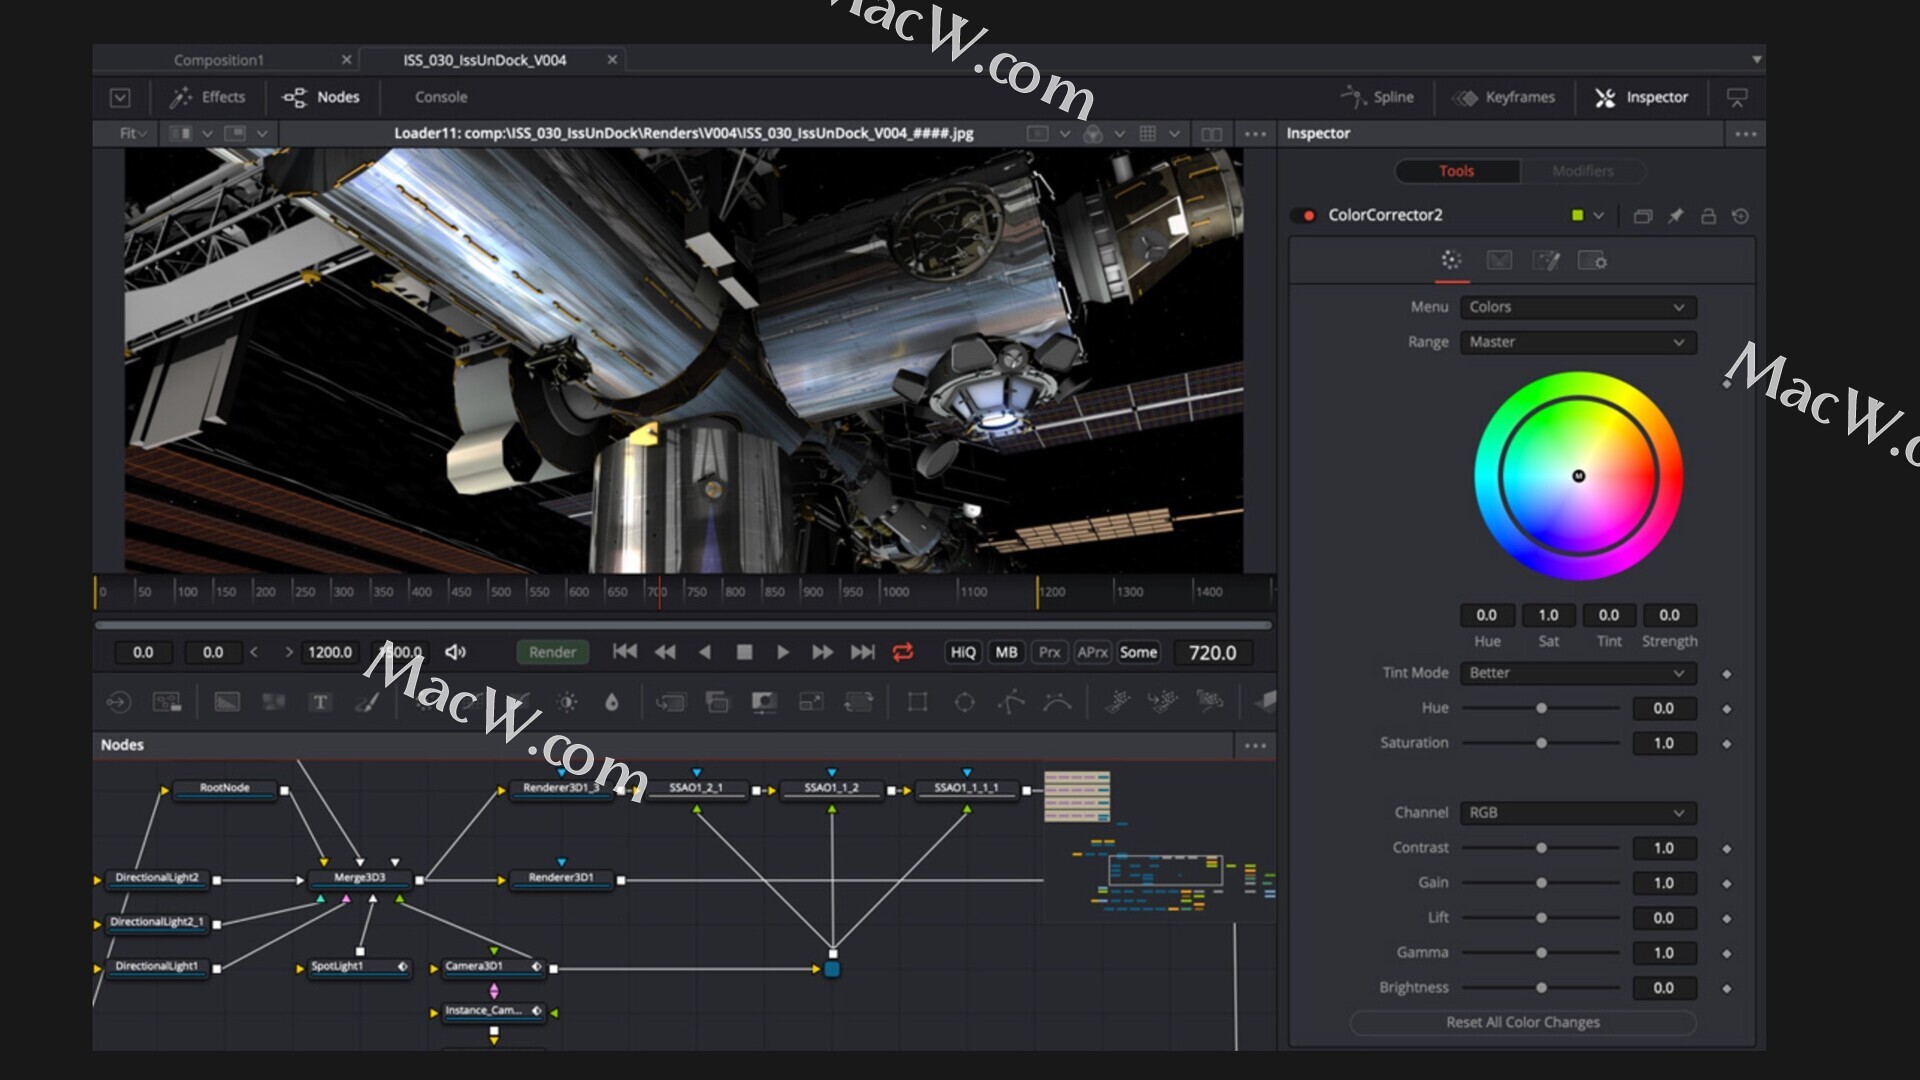Click the pin icon in Inspector header
This screenshot has width=1920, height=1080.
coord(1675,216)
